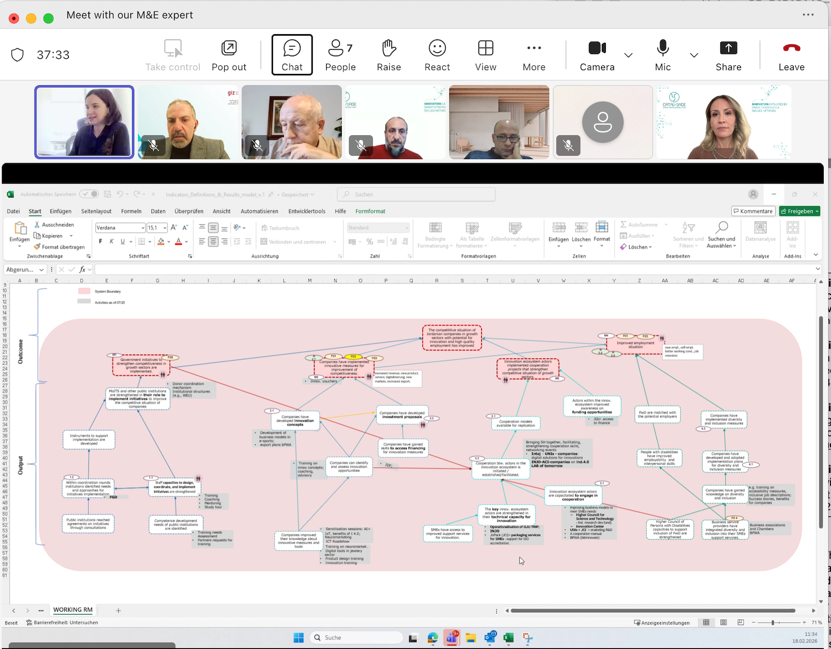Select the first participant video thumbnail

85,122
